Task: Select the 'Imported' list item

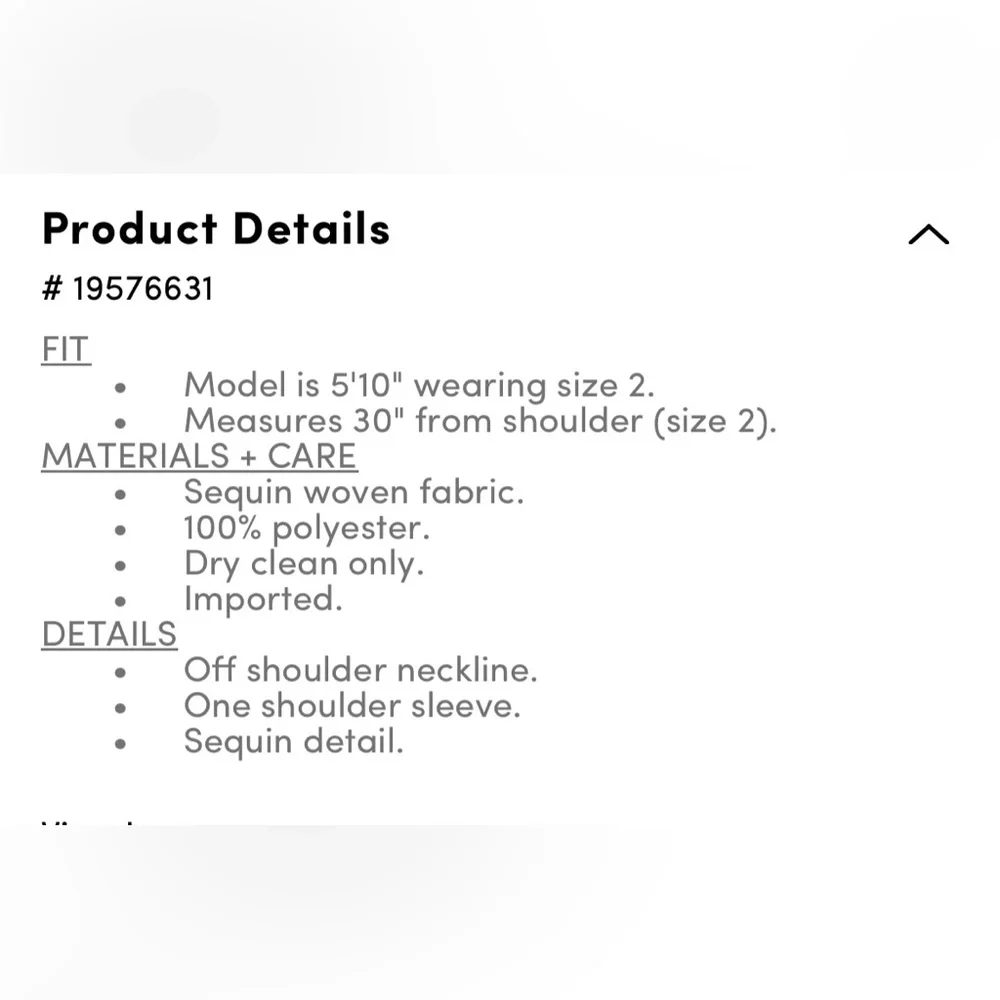Action: (263, 598)
